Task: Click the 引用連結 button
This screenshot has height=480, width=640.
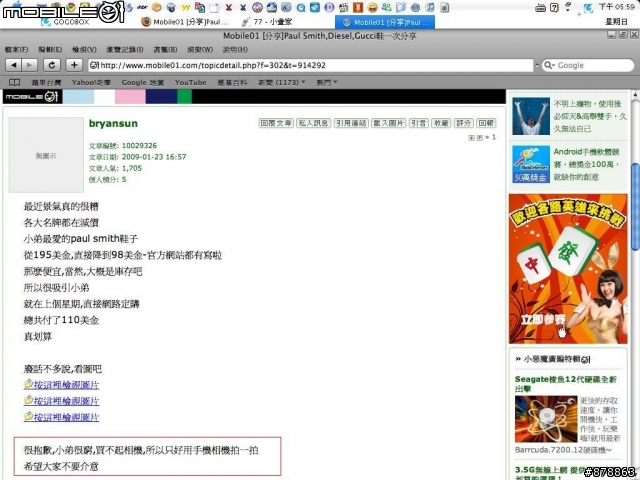Action: click(x=351, y=123)
